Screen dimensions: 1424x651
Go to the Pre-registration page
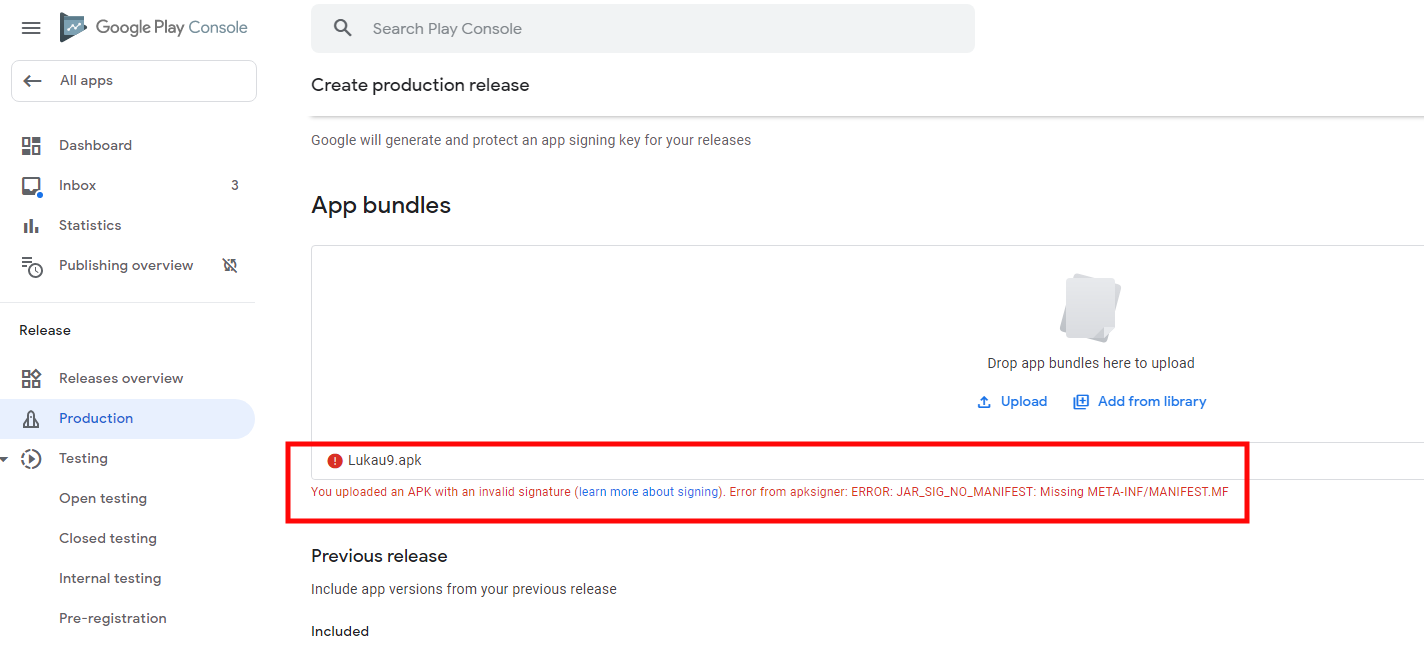point(113,618)
